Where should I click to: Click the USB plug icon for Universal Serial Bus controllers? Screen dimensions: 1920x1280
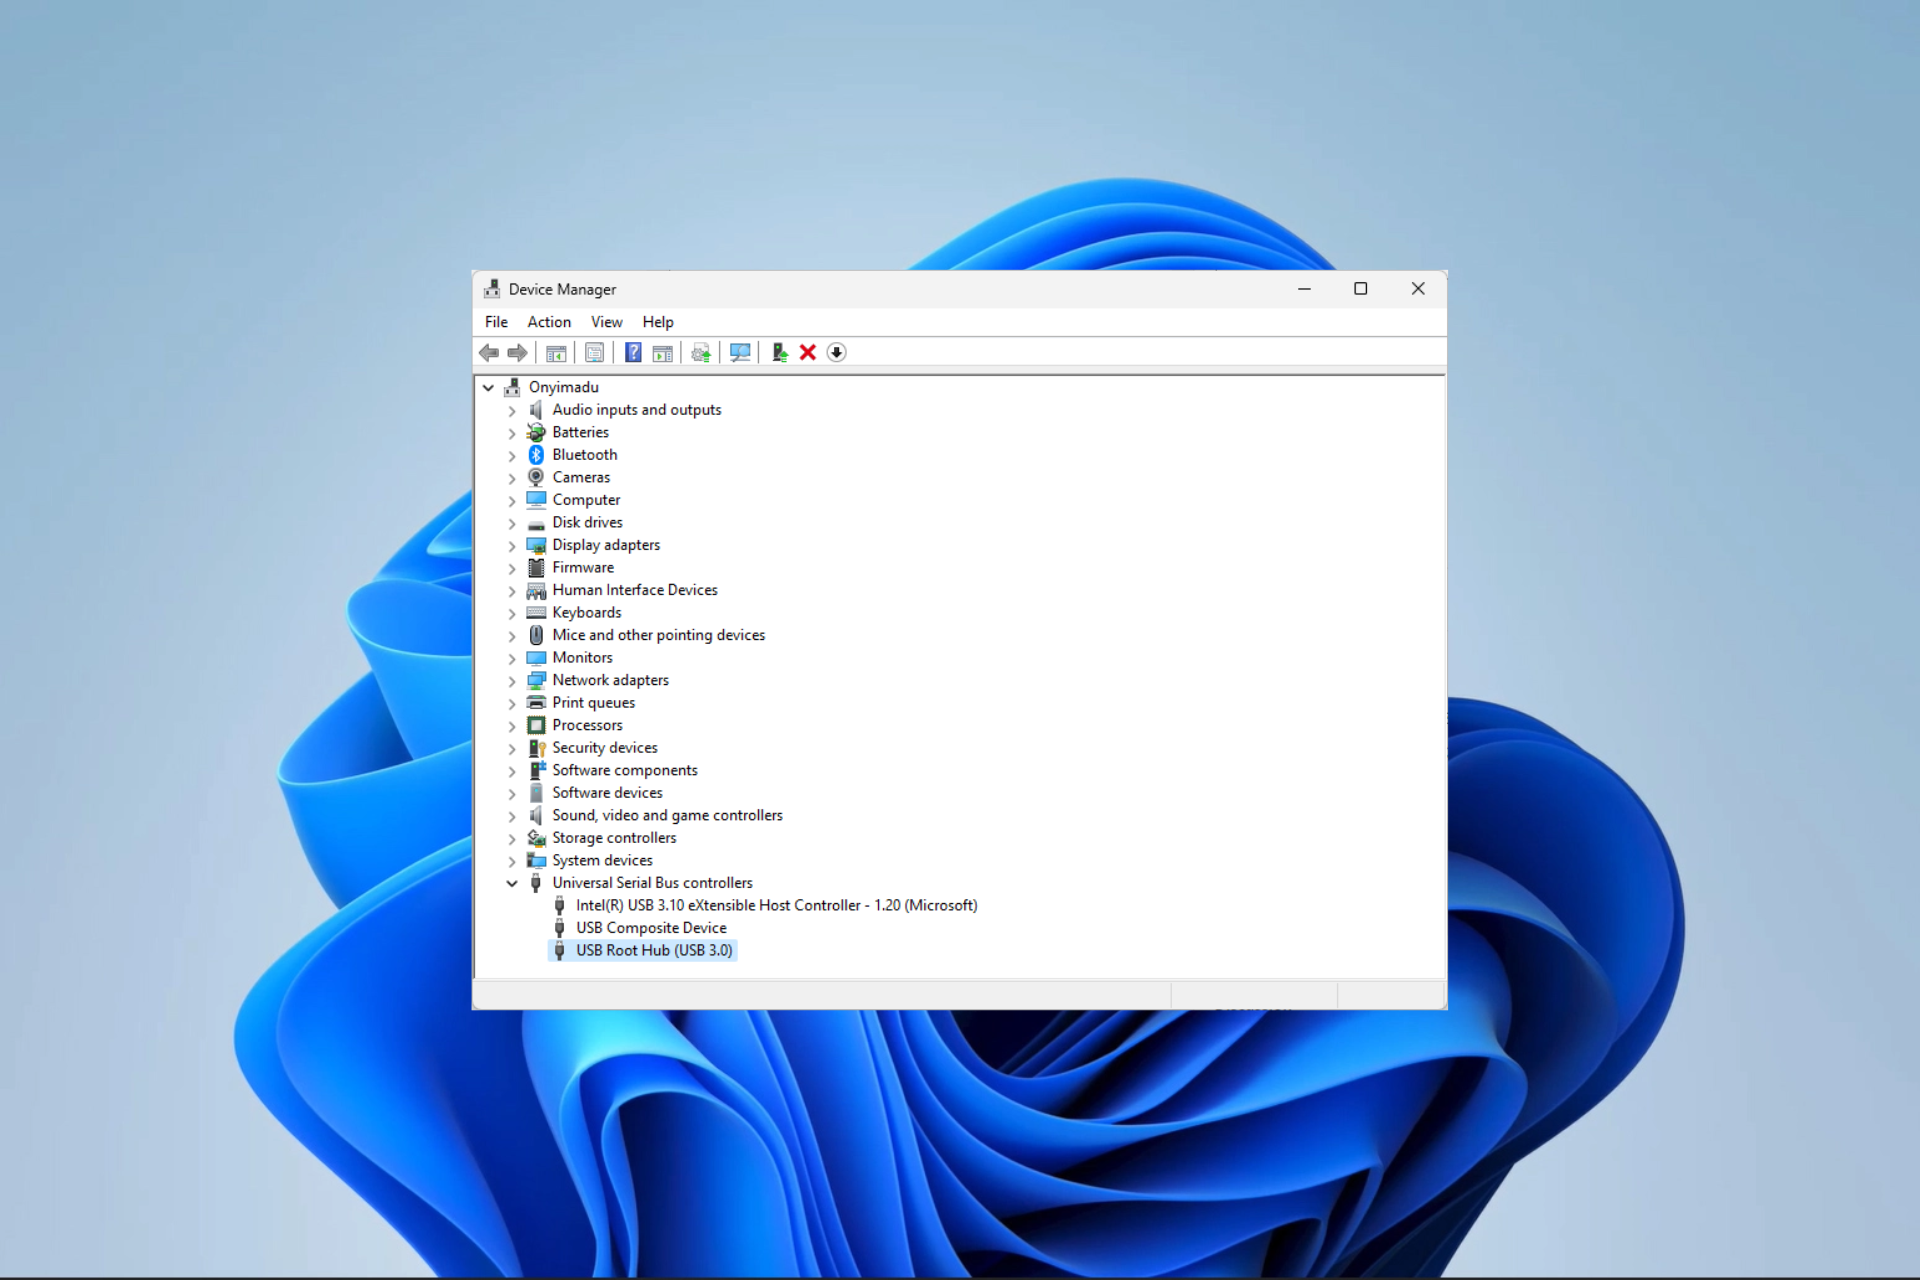536,883
